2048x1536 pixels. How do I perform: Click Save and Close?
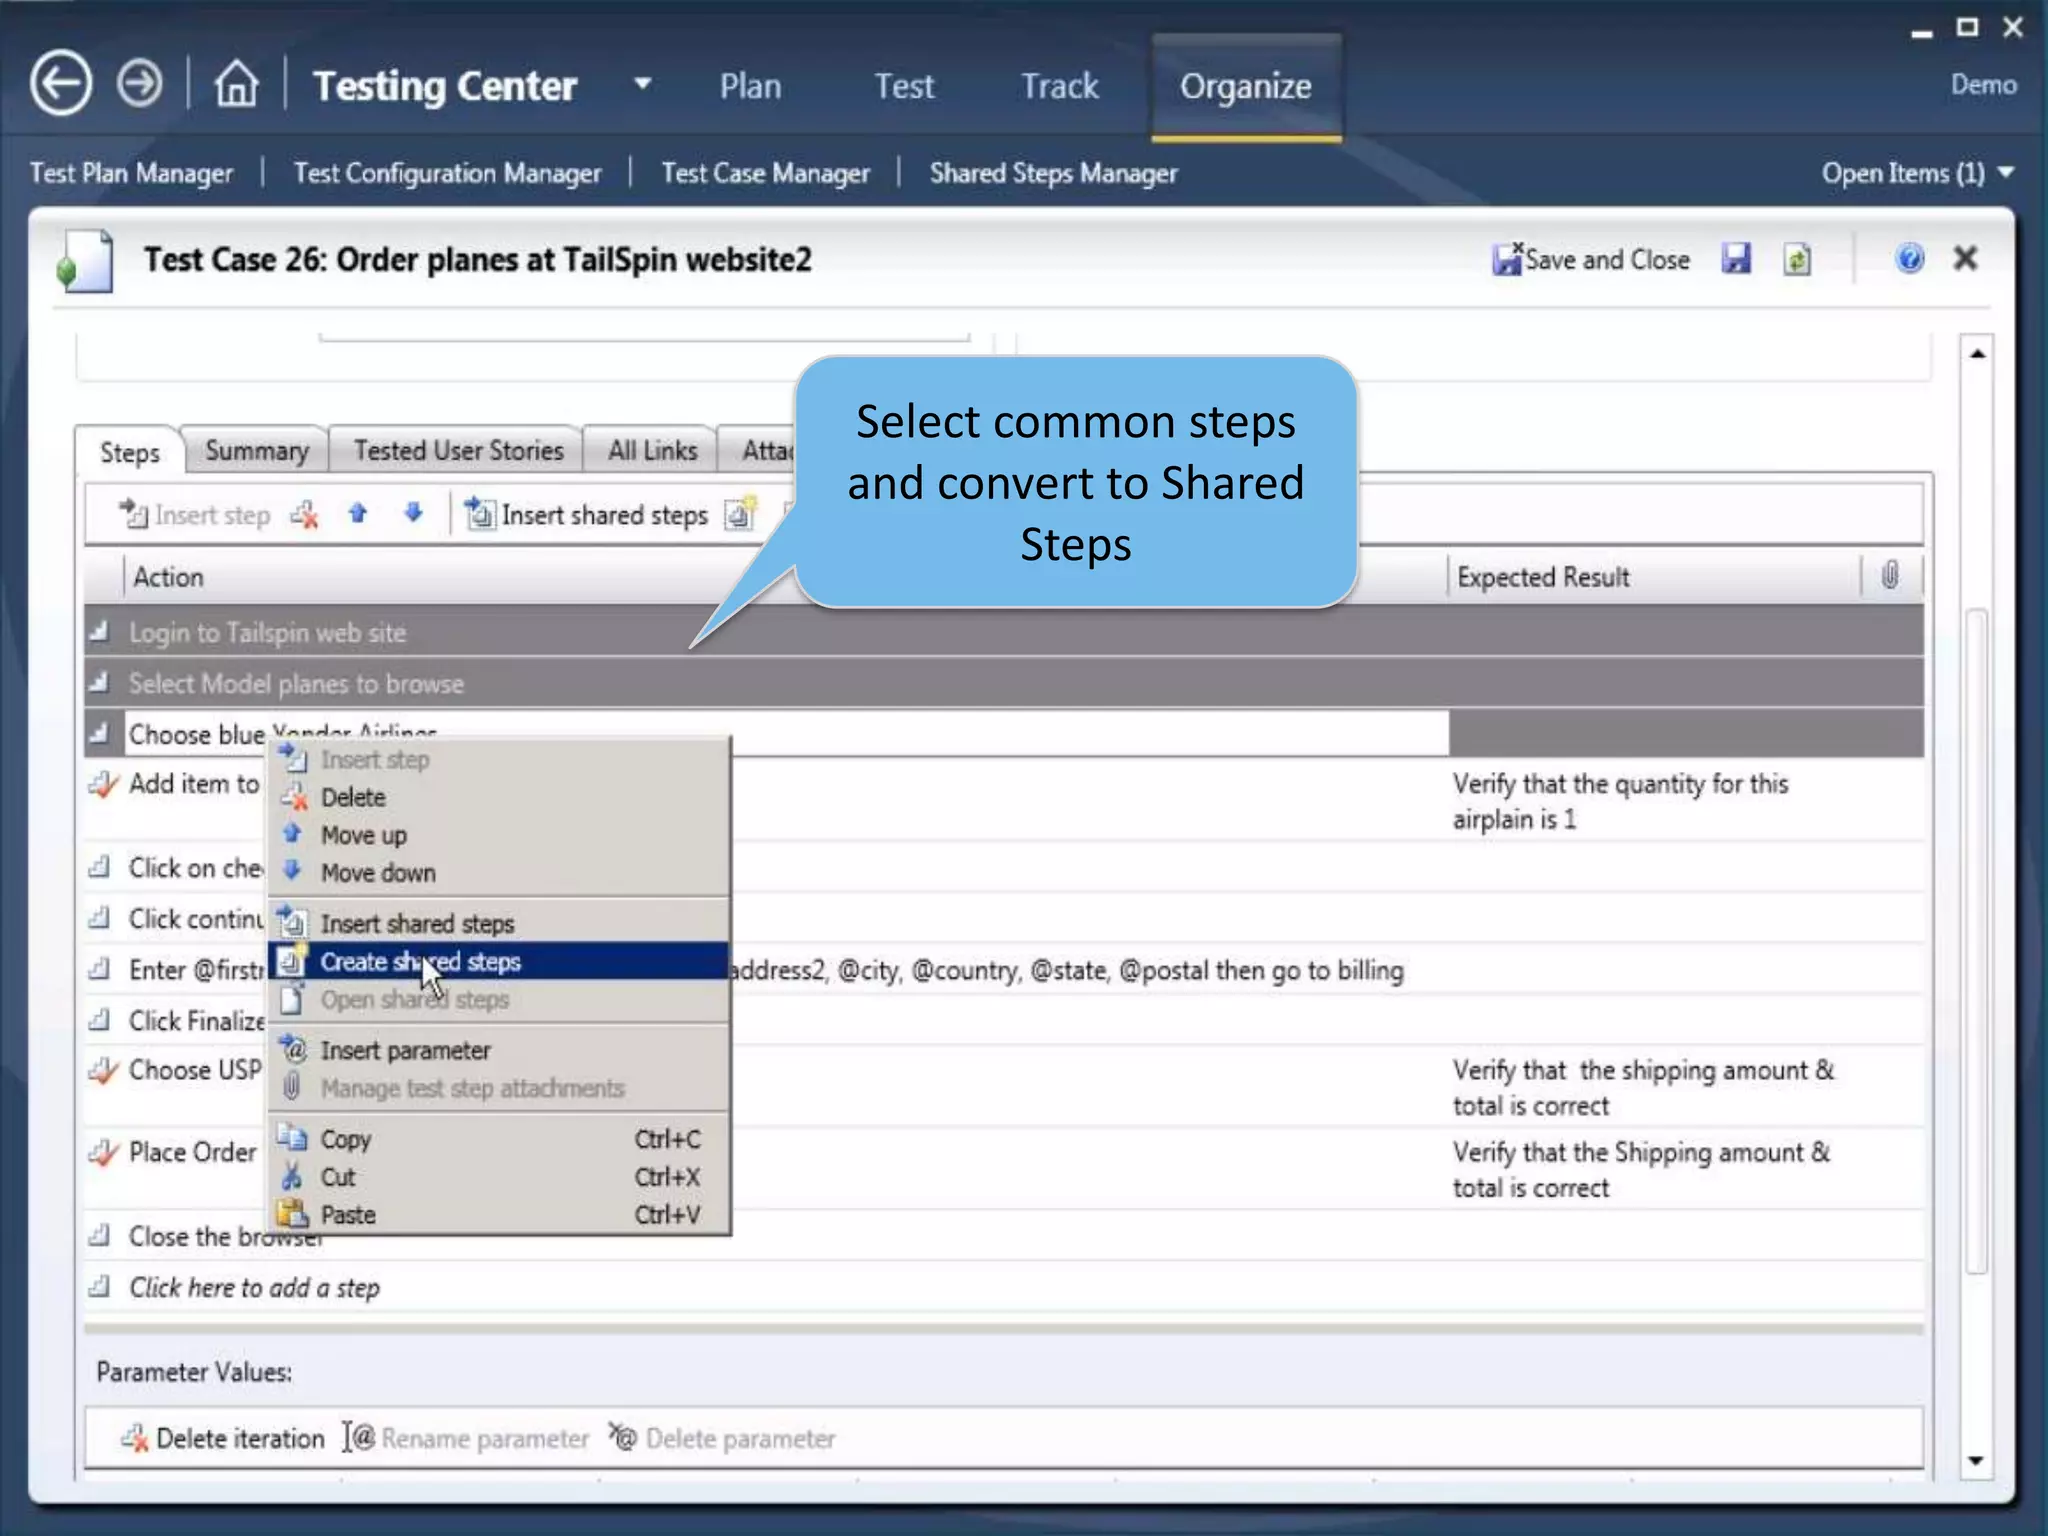pos(1590,260)
